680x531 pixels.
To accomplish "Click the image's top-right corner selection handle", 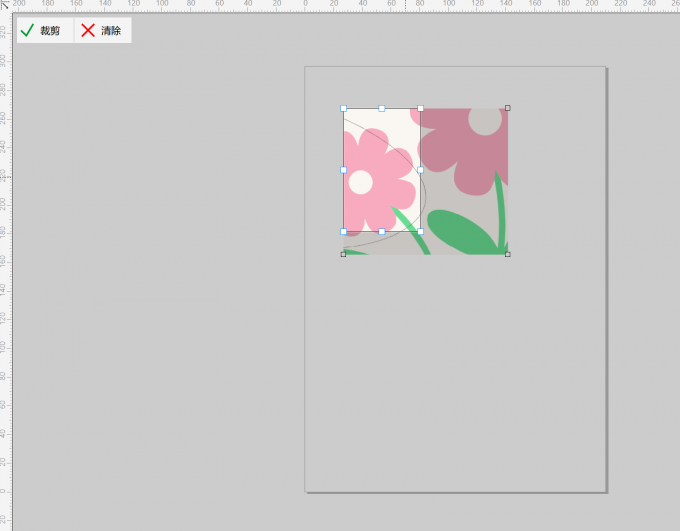I will [x=508, y=108].
